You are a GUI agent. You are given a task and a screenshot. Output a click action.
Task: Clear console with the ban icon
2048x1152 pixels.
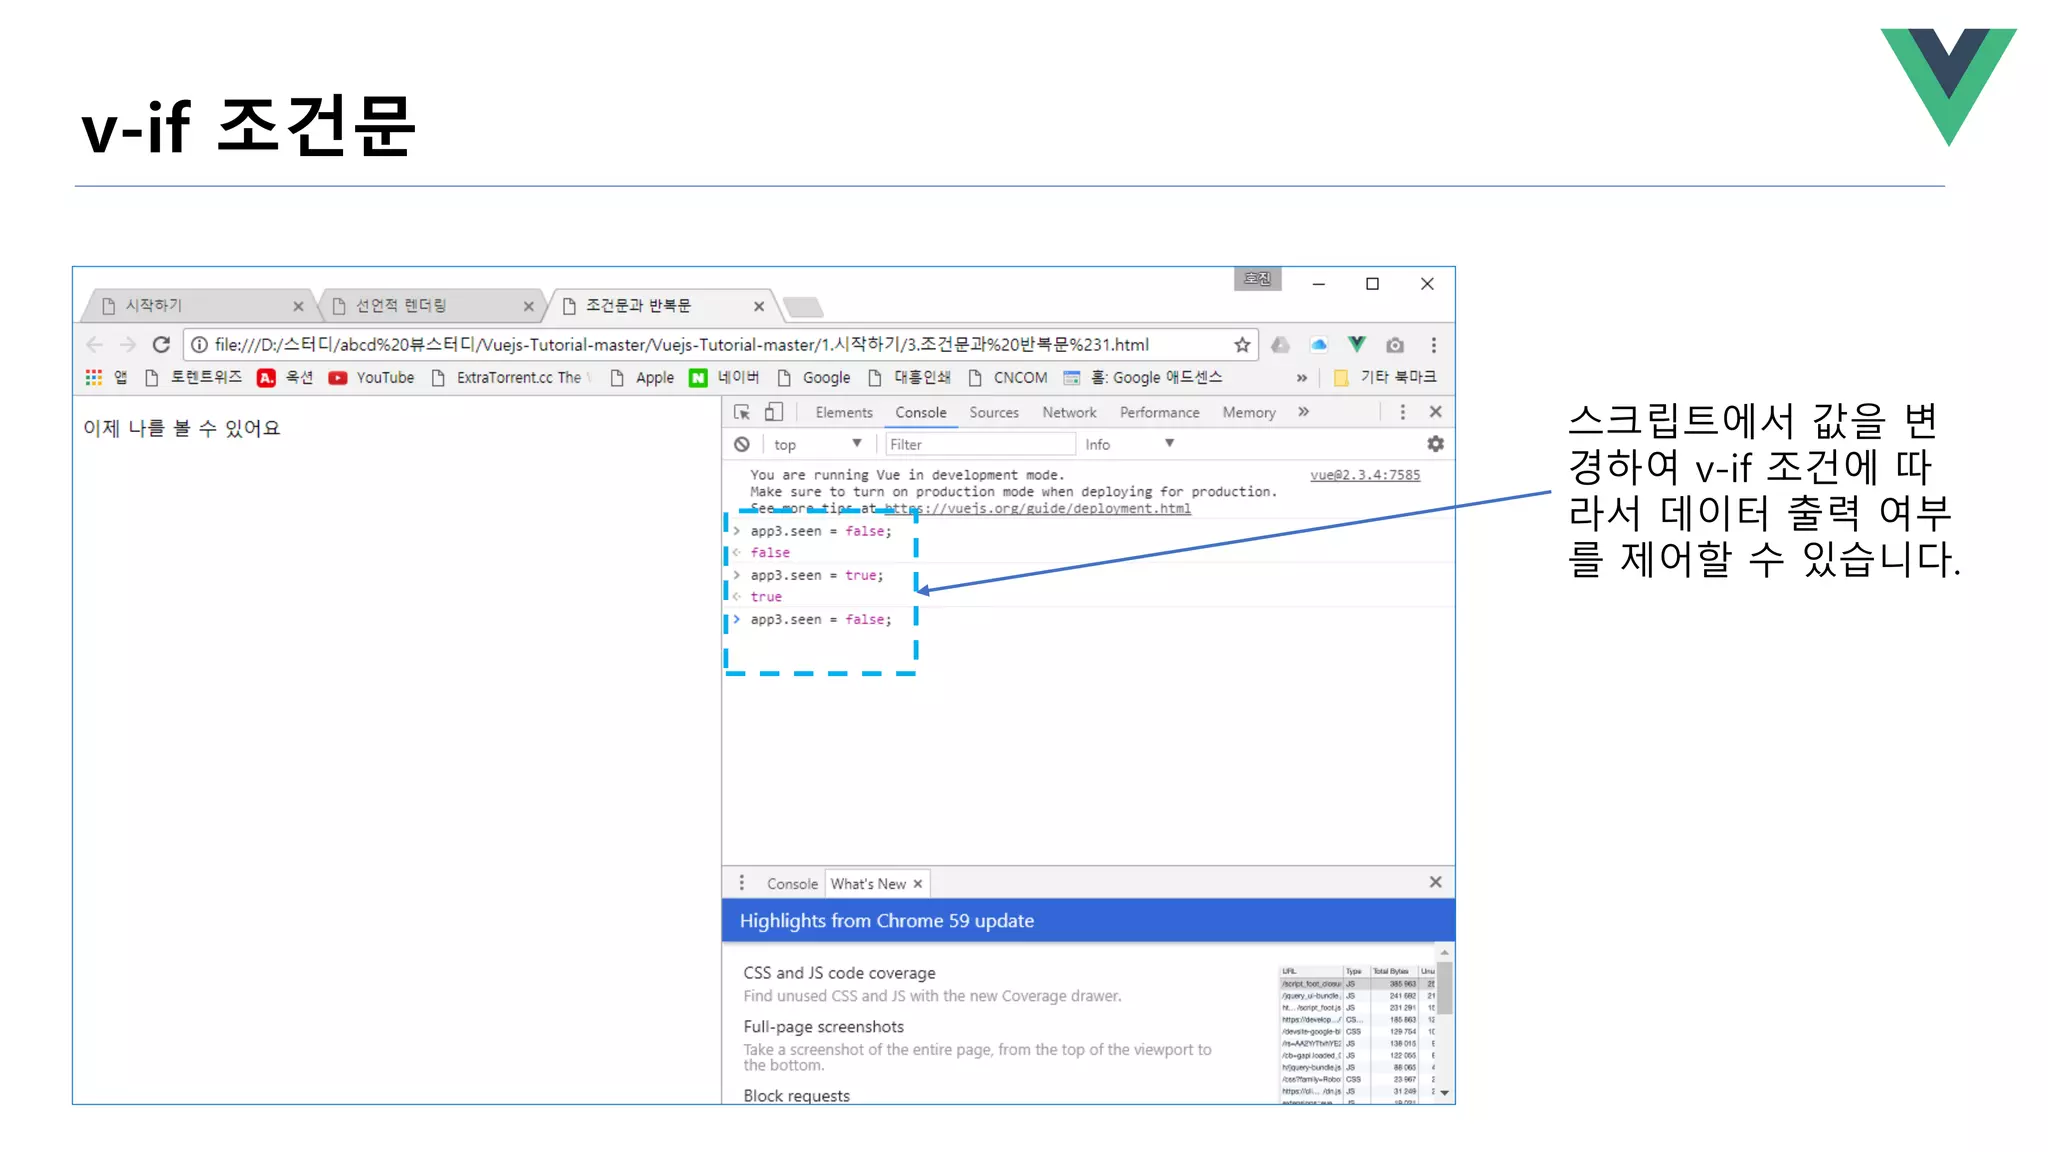[742, 444]
